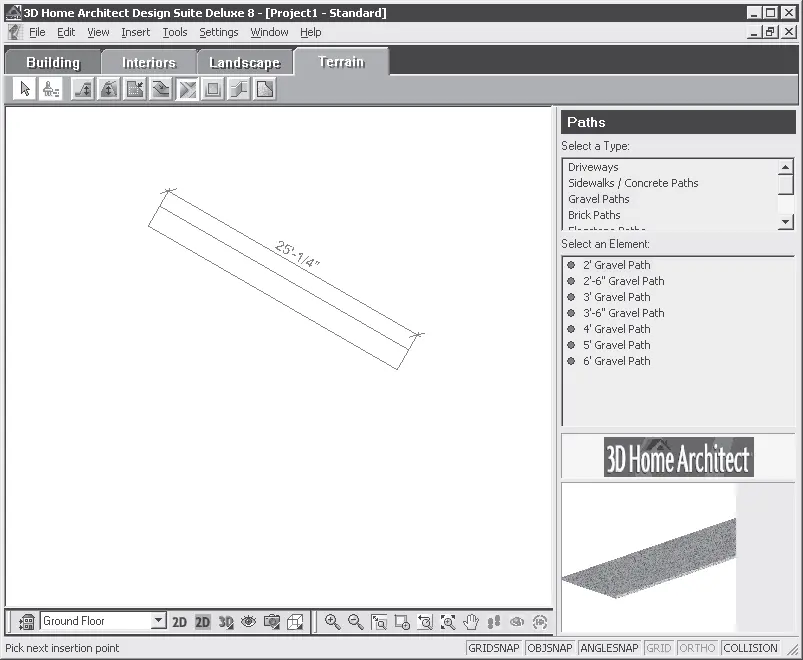This screenshot has width=803, height=660.
Task: Toggle ANGLESNAP in status bar
Action: [609, 648]
